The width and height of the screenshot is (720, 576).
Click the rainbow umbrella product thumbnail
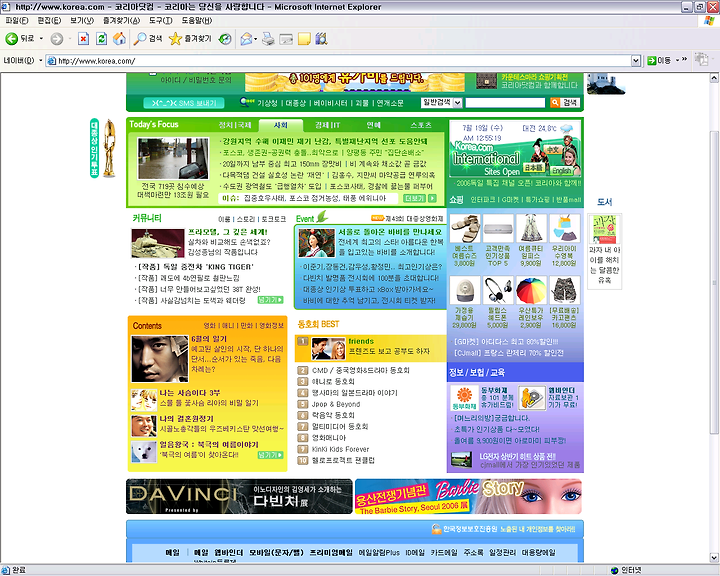(531, 290)
